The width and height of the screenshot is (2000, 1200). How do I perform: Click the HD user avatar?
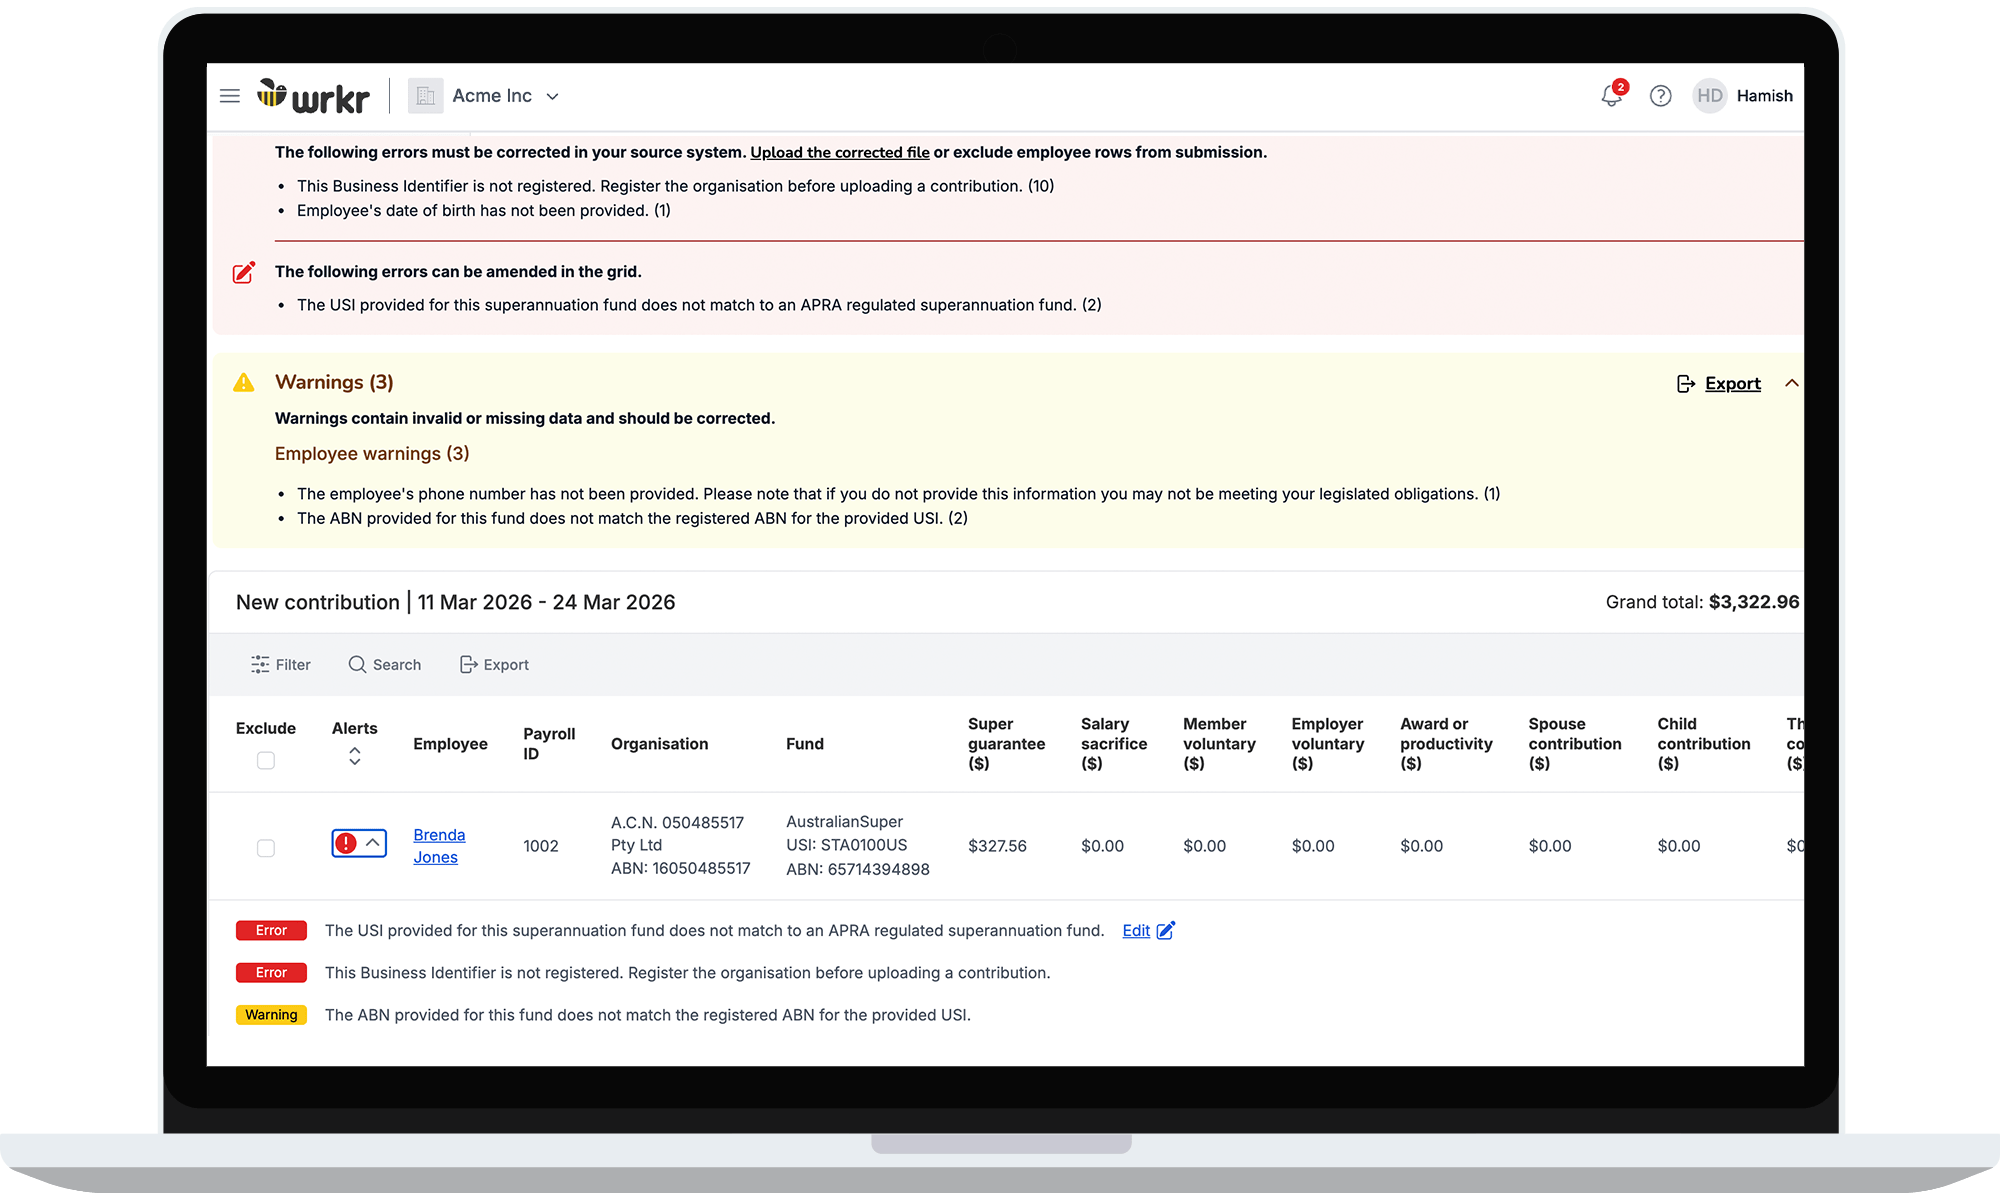coord(1709,96)
